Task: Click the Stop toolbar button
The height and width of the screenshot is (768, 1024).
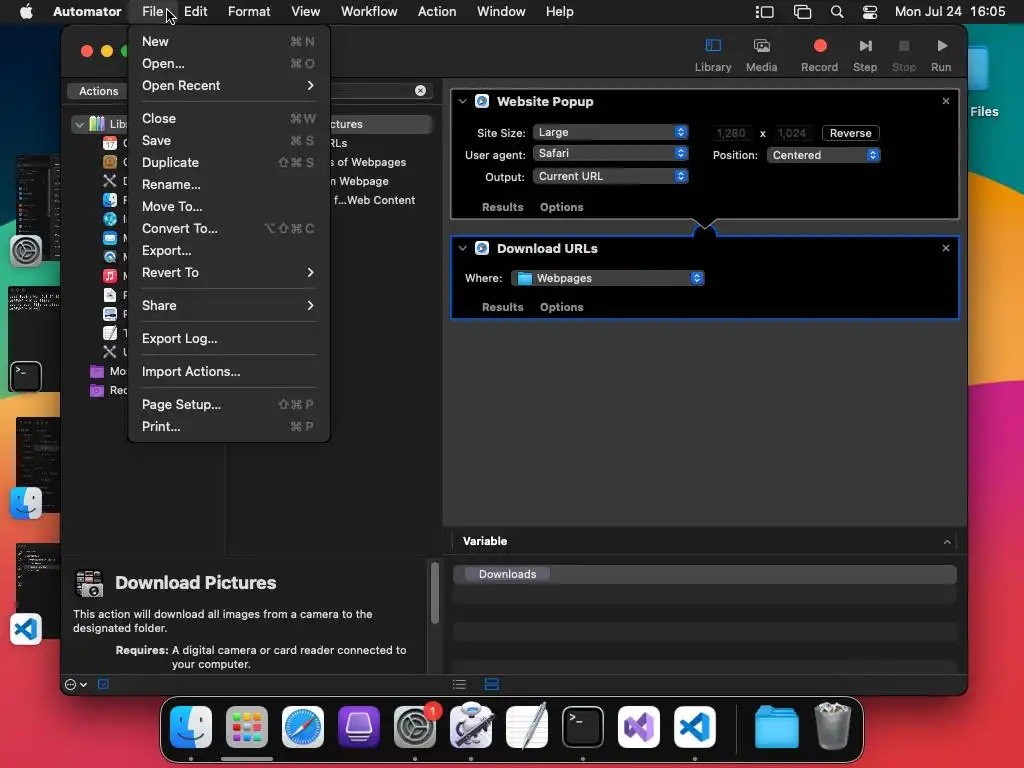Action: pyautogui.click(x=904, y=55)
